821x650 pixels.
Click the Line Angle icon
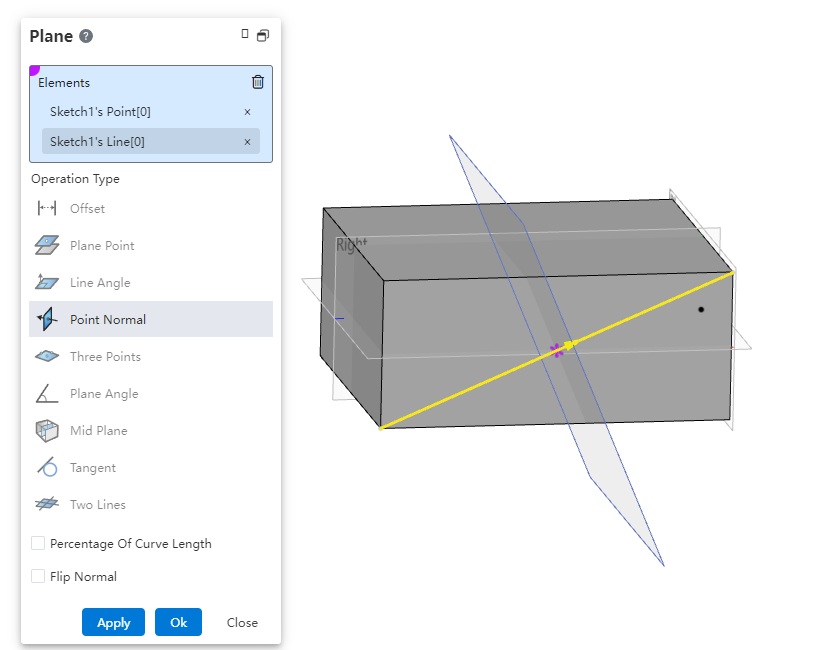(x=47, y=282)
